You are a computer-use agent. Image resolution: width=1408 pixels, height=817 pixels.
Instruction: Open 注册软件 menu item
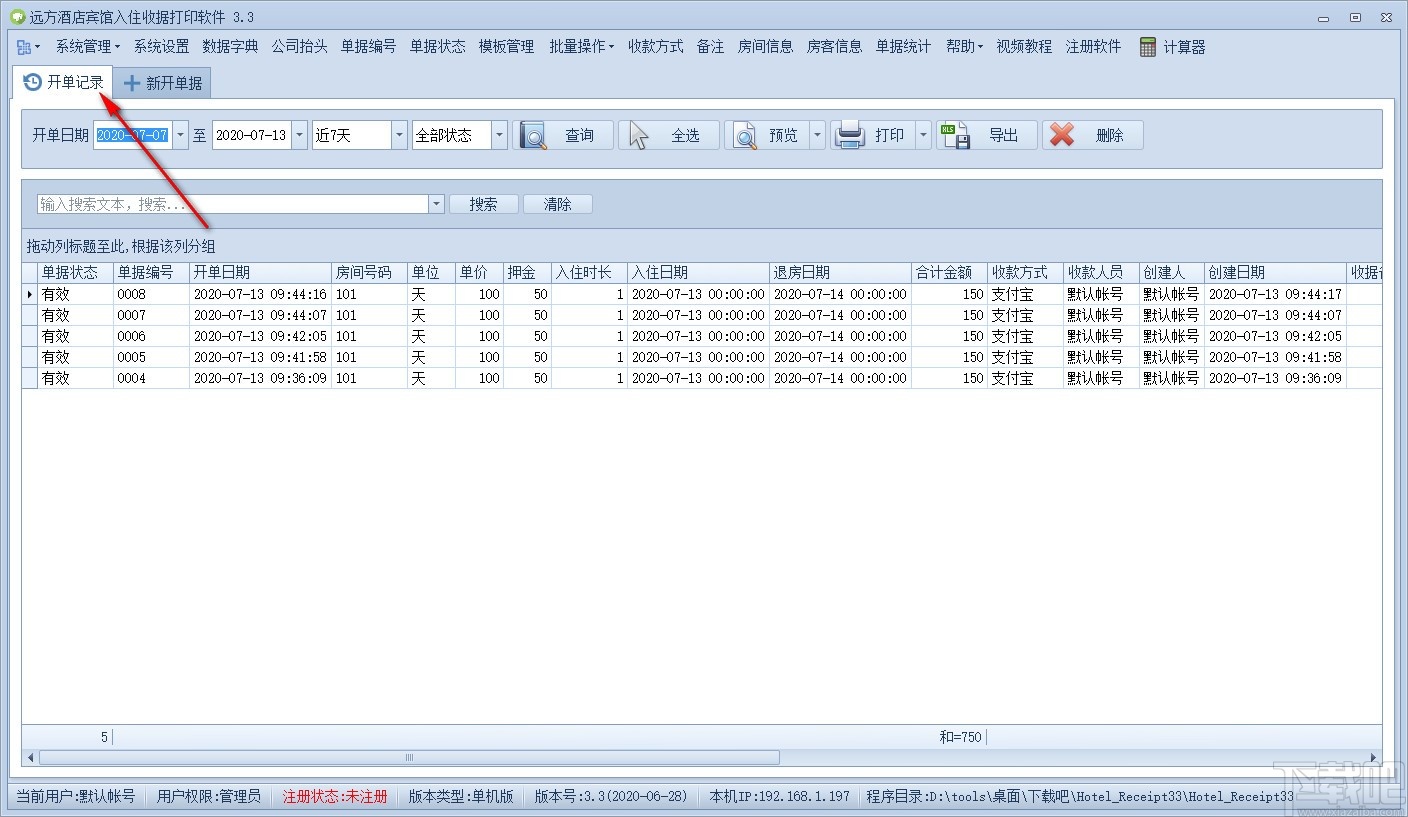[x=1093, y=47]
